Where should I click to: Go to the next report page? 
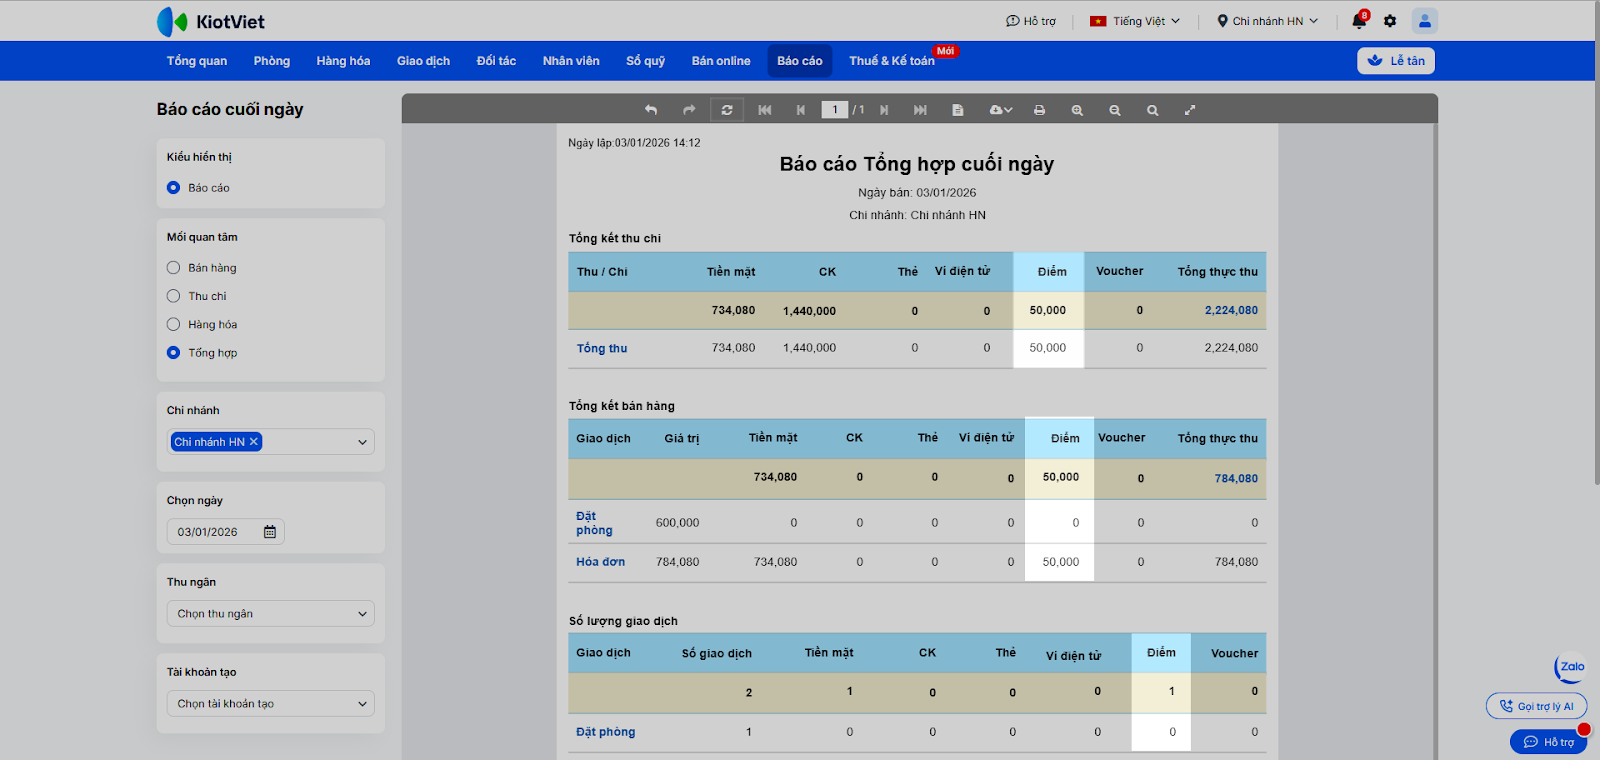884,110
